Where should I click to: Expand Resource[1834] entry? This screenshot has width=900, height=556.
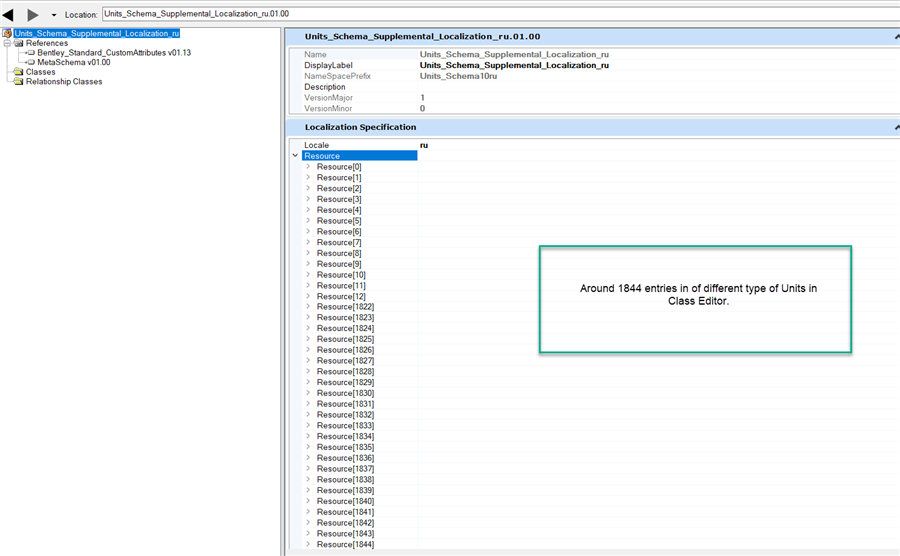308,436
